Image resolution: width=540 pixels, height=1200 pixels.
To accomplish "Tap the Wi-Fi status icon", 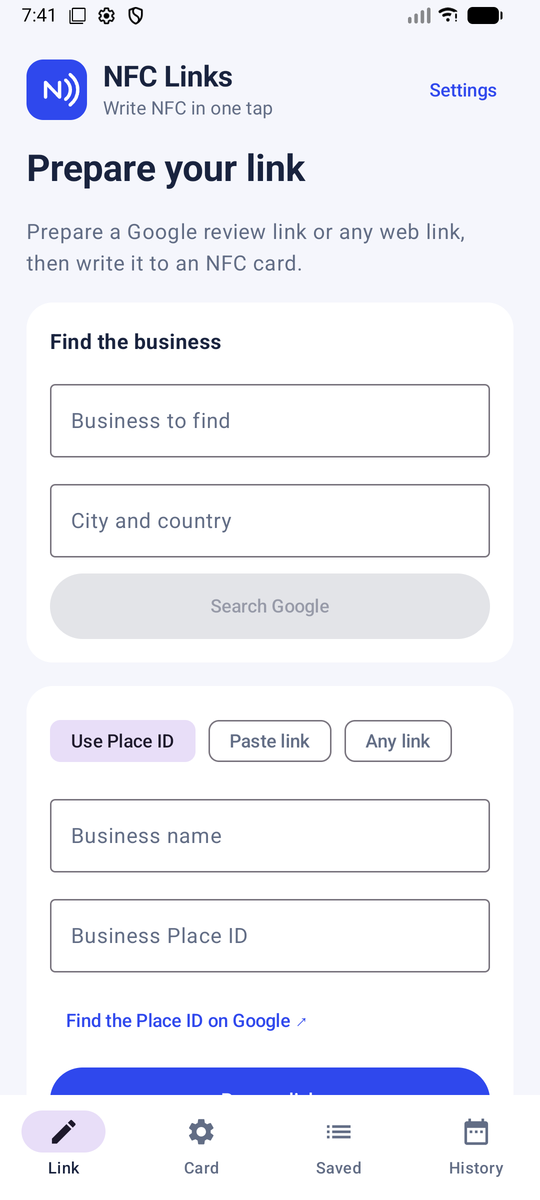I will (x=448, y=15).
